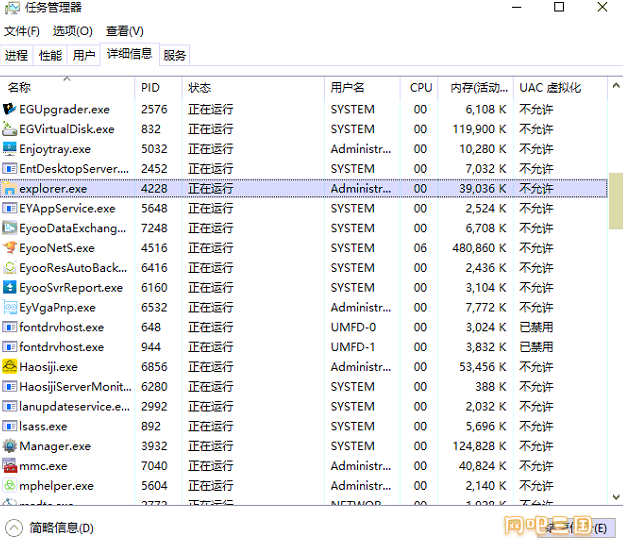Click the 简略信息(D) link text
The height and width of the screenshot is (550, 623).
(61, 528)
